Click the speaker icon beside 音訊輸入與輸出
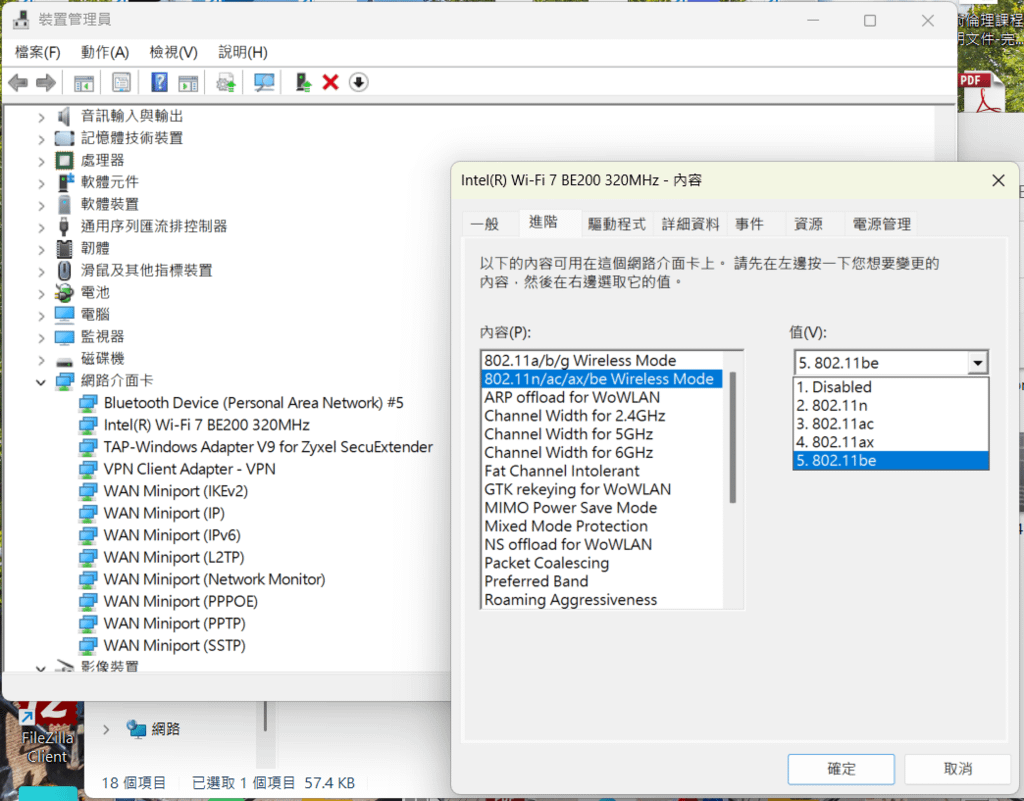This screenshot has height=801, width=1024. point(64,116)
